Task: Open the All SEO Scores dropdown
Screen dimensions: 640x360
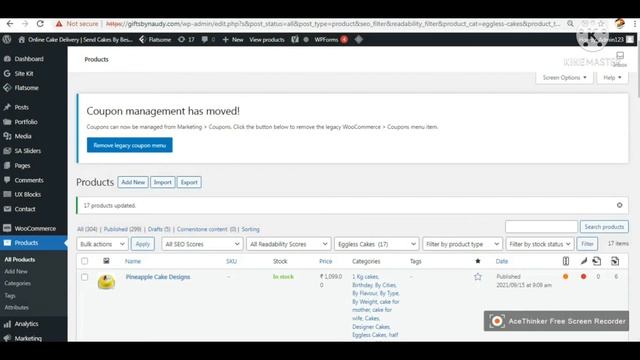Action: point(202,244)
